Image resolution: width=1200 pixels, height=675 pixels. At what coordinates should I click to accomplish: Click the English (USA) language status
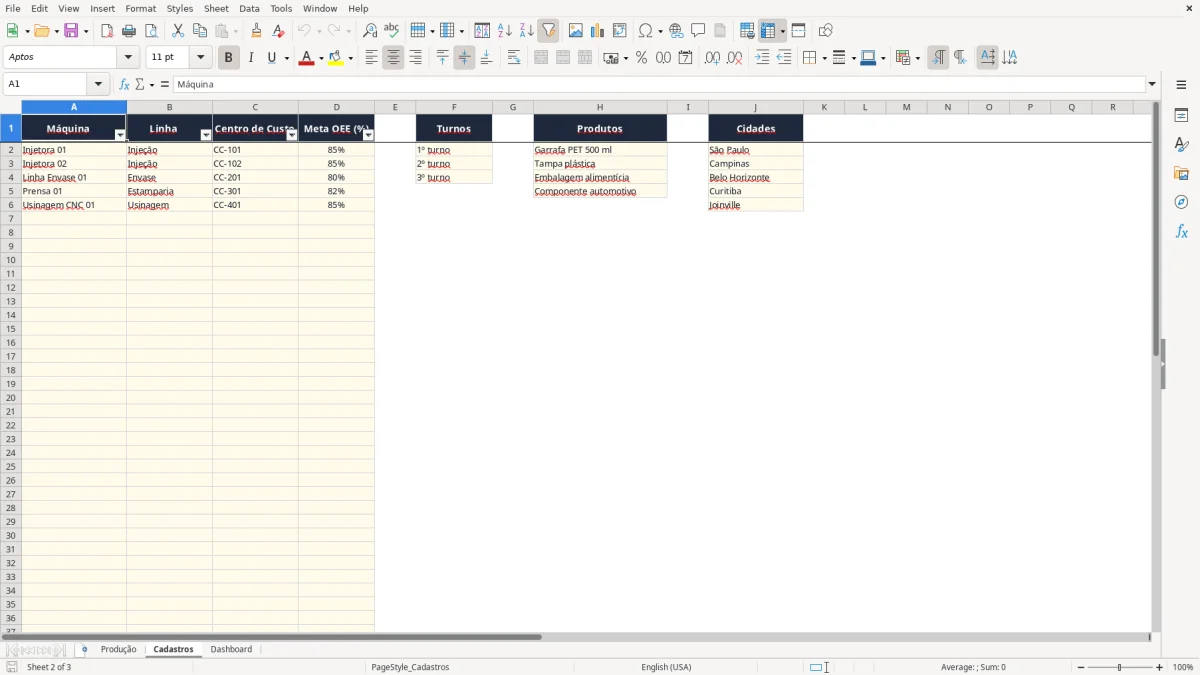click(666, 667)
